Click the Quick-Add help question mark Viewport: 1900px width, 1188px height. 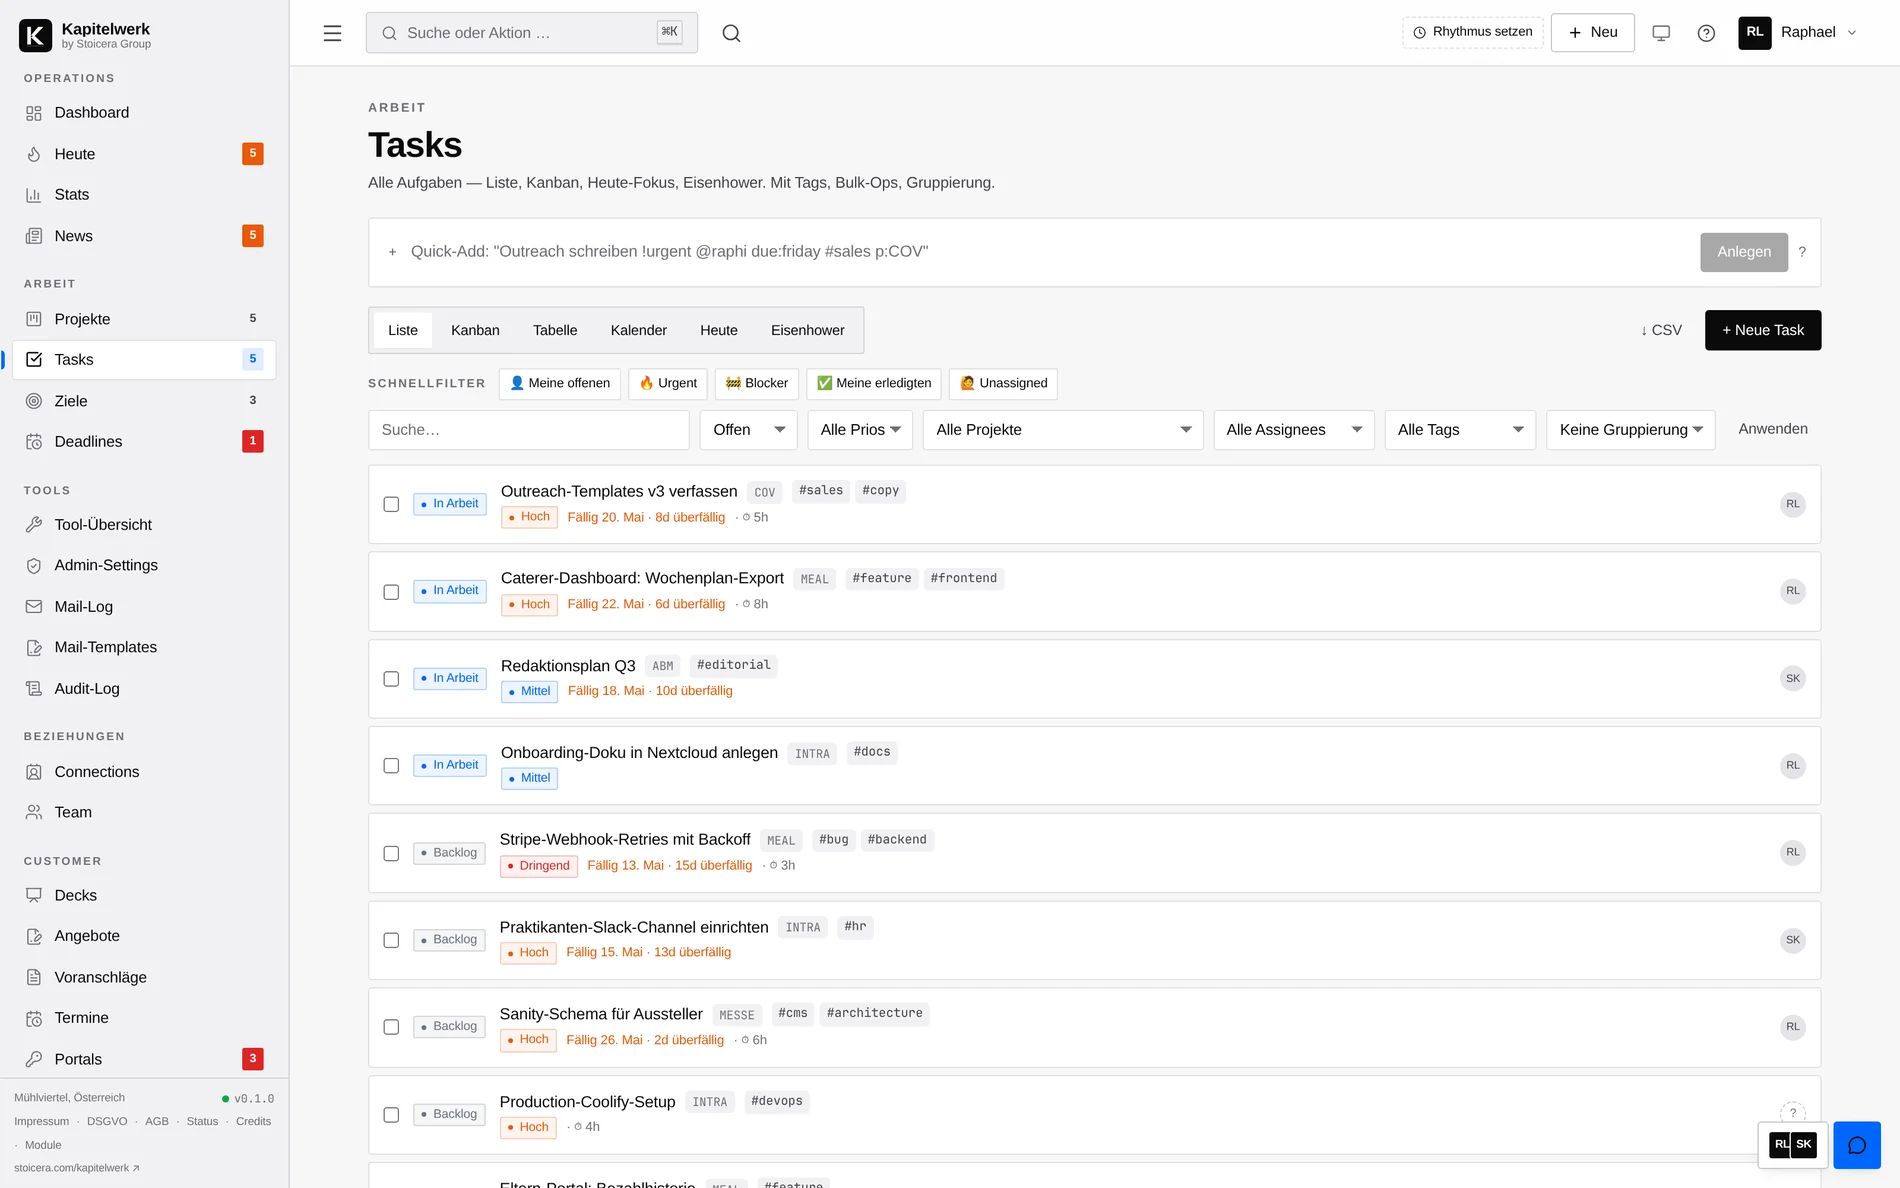[x=1802, y=252]
